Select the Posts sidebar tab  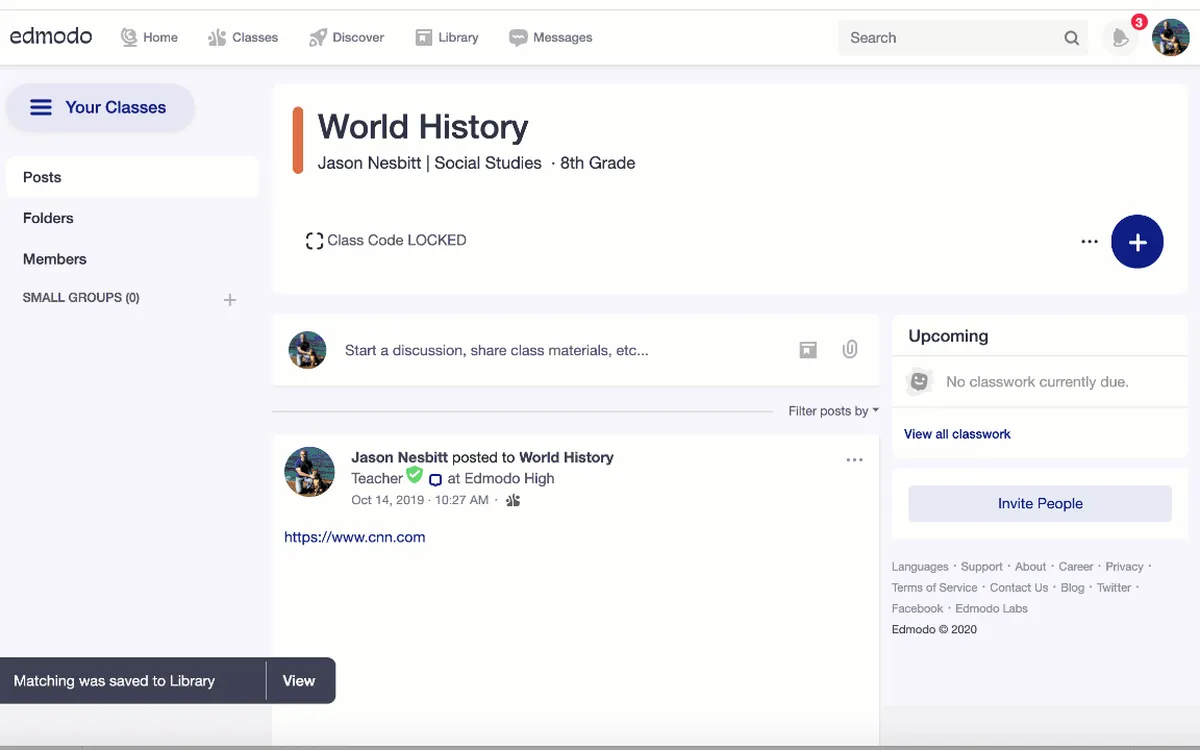(132, 177)
